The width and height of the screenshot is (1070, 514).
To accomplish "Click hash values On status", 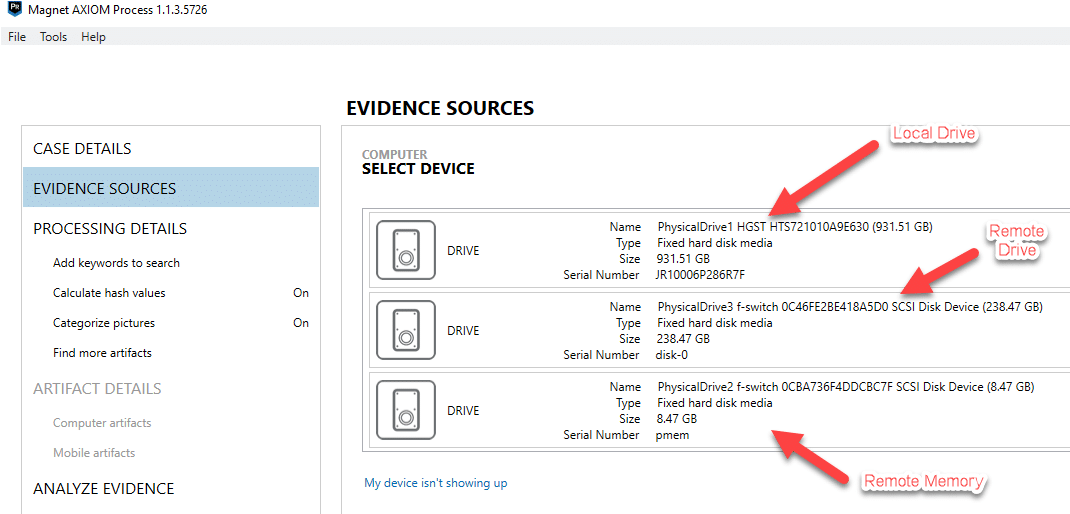I will tap(301, 293).
